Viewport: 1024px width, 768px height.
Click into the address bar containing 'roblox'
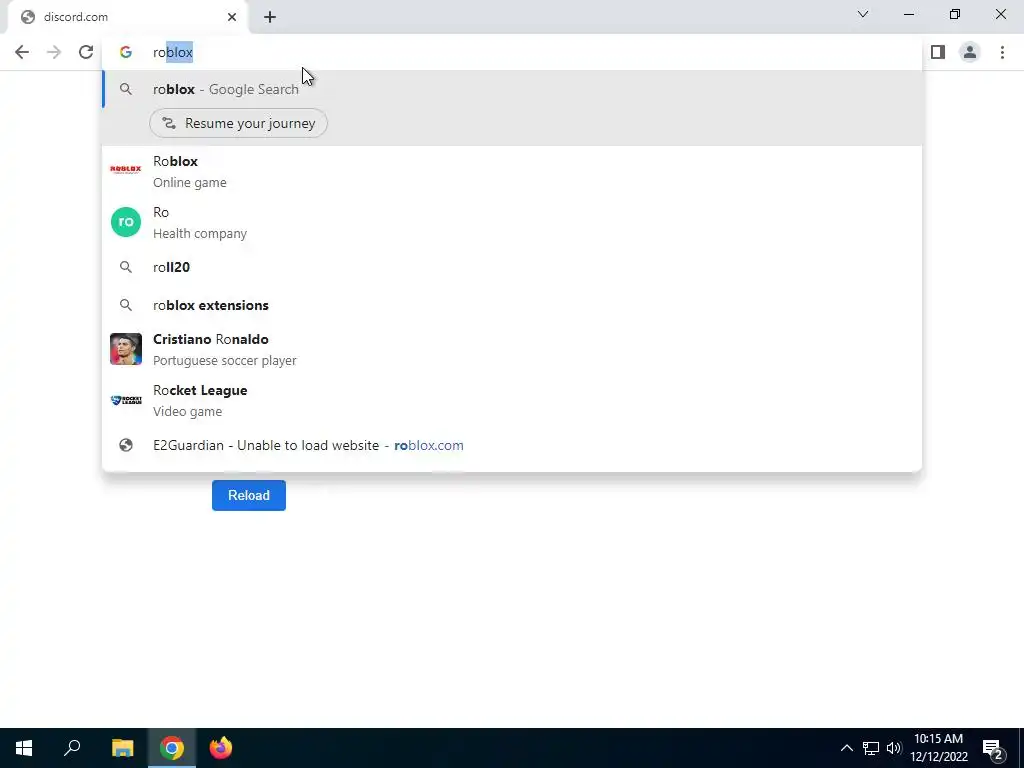(x=512, y=52)
